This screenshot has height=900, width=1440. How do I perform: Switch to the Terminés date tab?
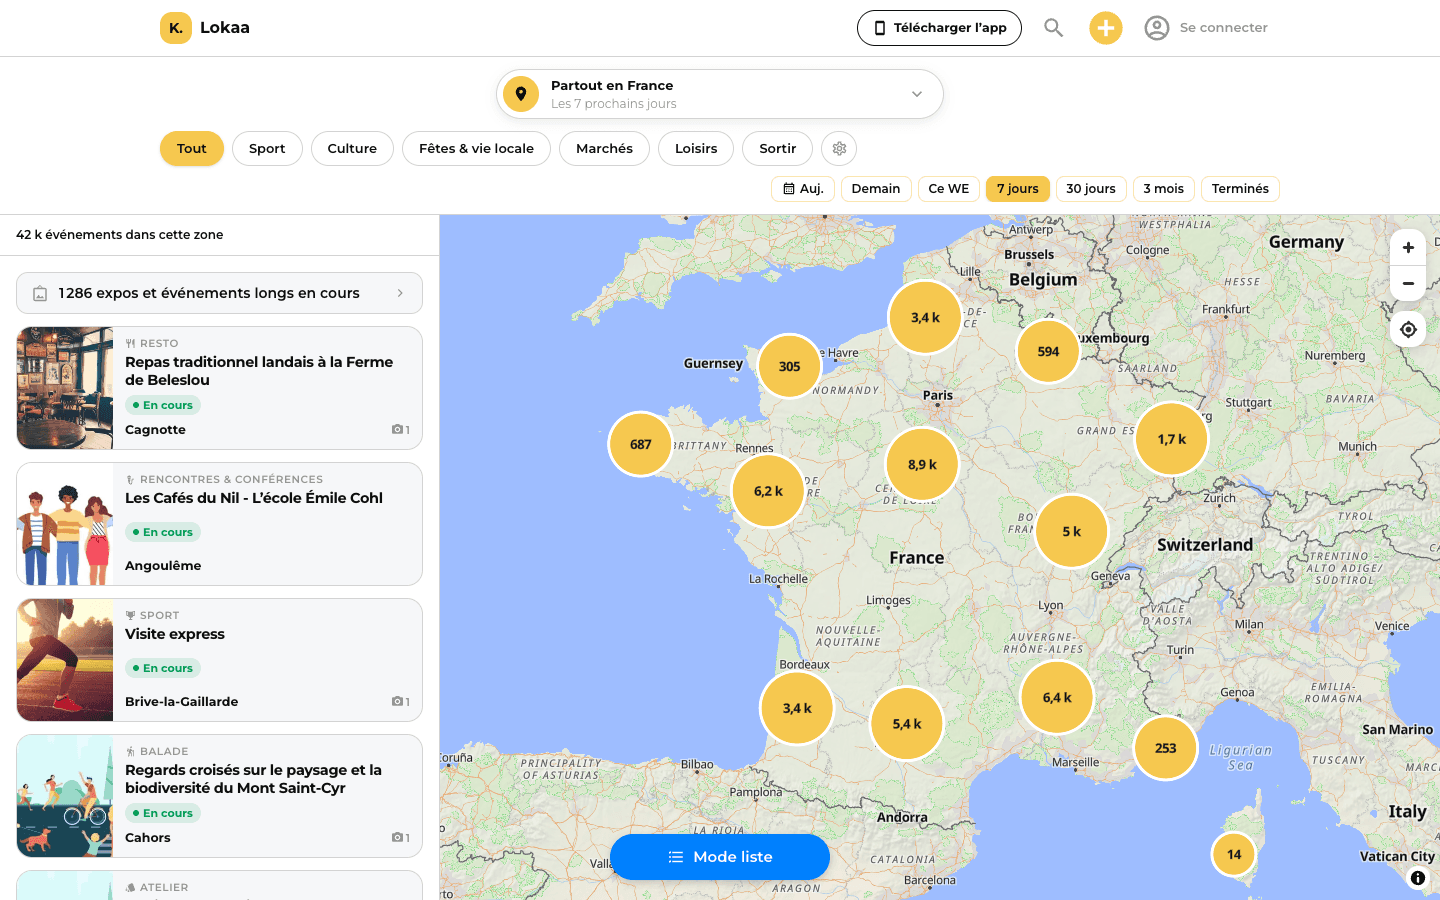click(1240, 189)
